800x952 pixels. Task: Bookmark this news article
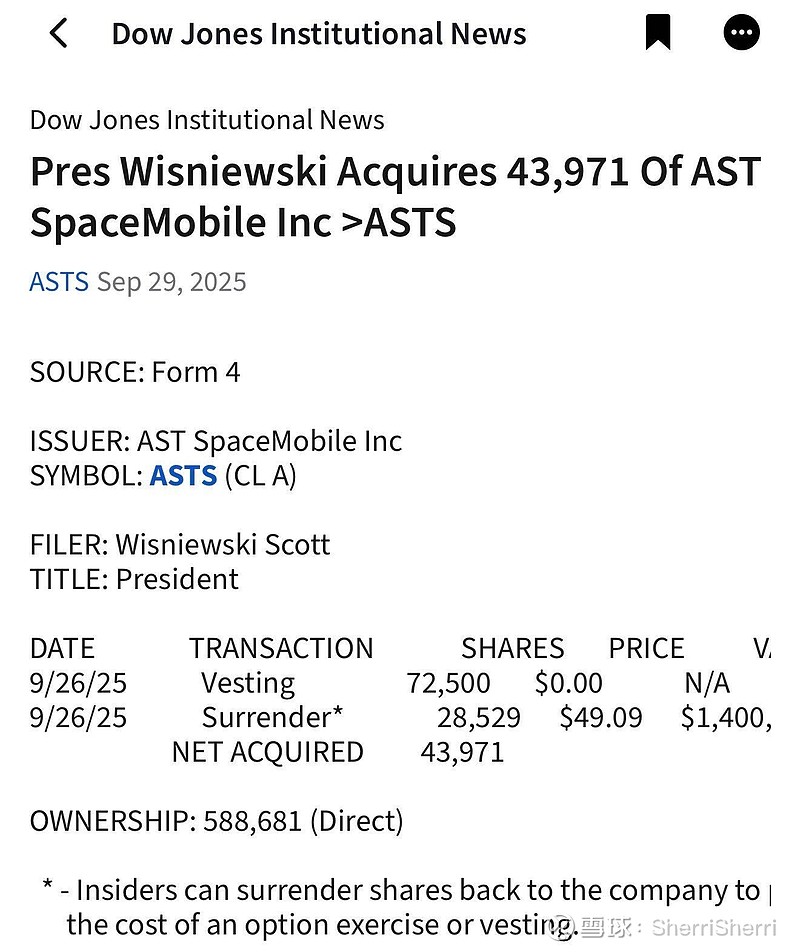(657, 33)
